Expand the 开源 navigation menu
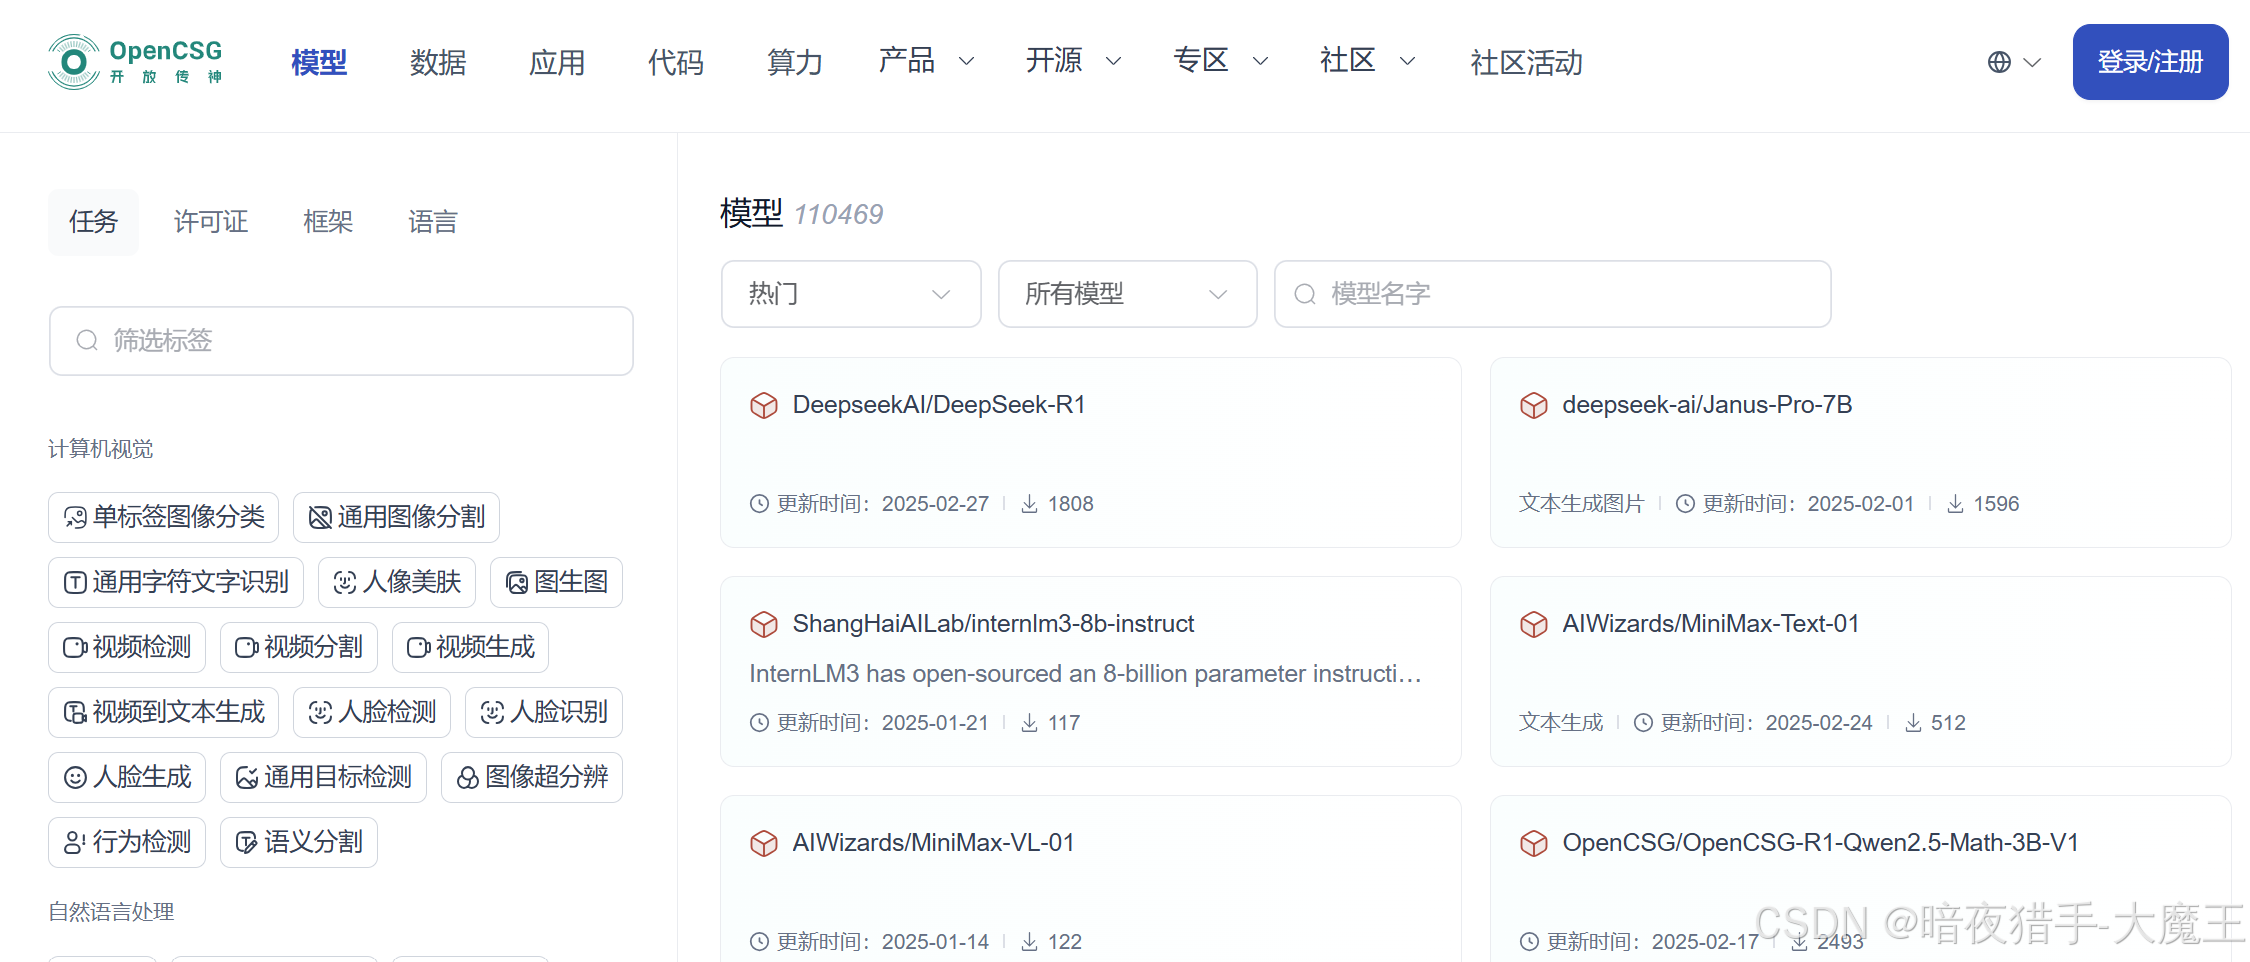Viewport: 2250px width, 962px height. click(1073, 61)
